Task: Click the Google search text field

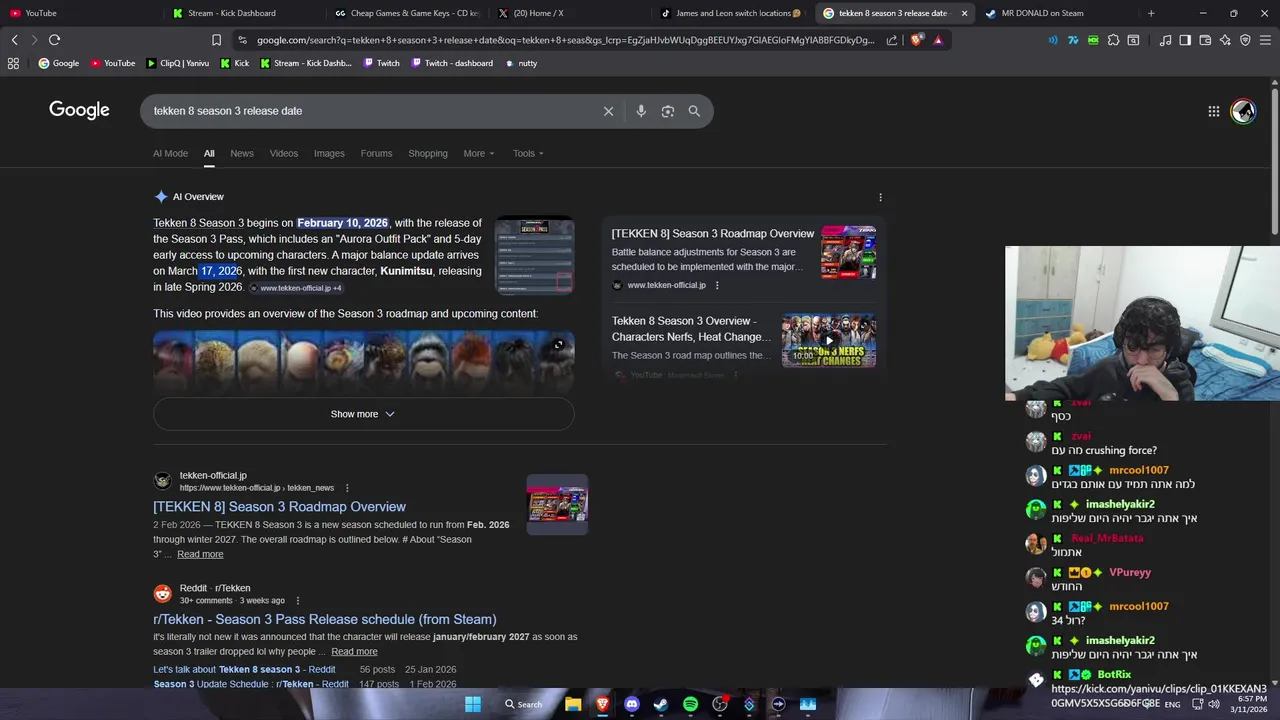Action: (375, 111)
